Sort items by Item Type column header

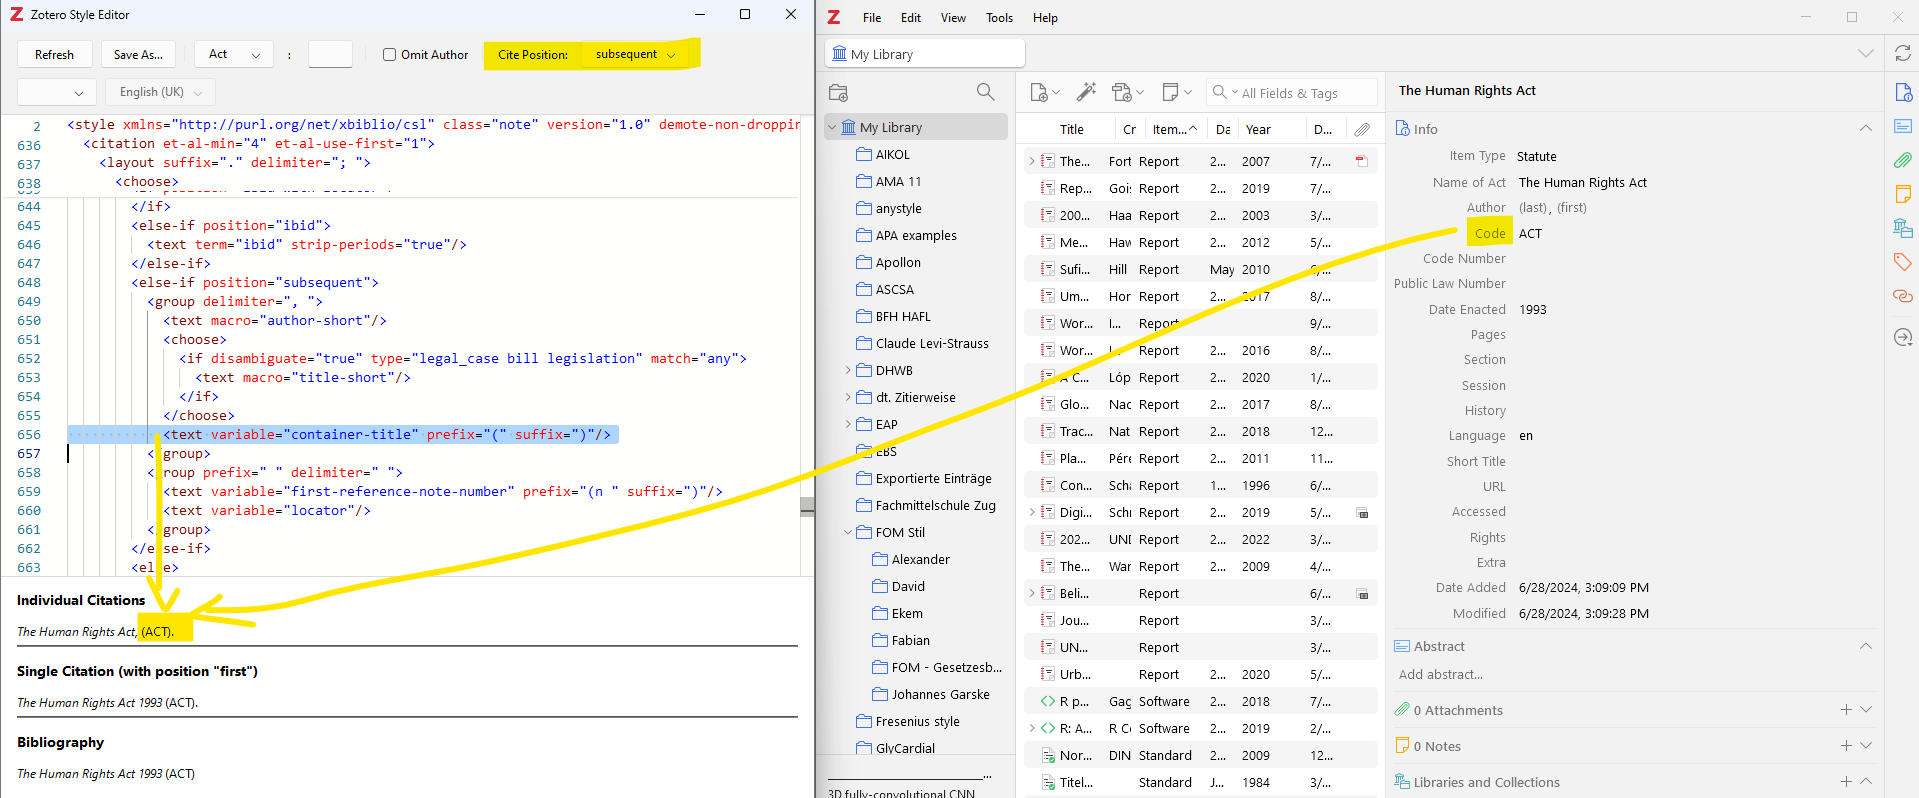pyautogui.click(x=1174, y=129)
